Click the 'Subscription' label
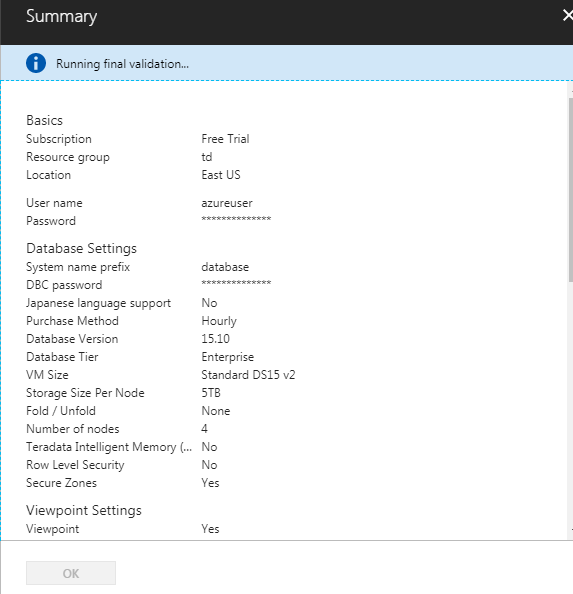This screenshot has width=573, height=594. coord(59,139)
